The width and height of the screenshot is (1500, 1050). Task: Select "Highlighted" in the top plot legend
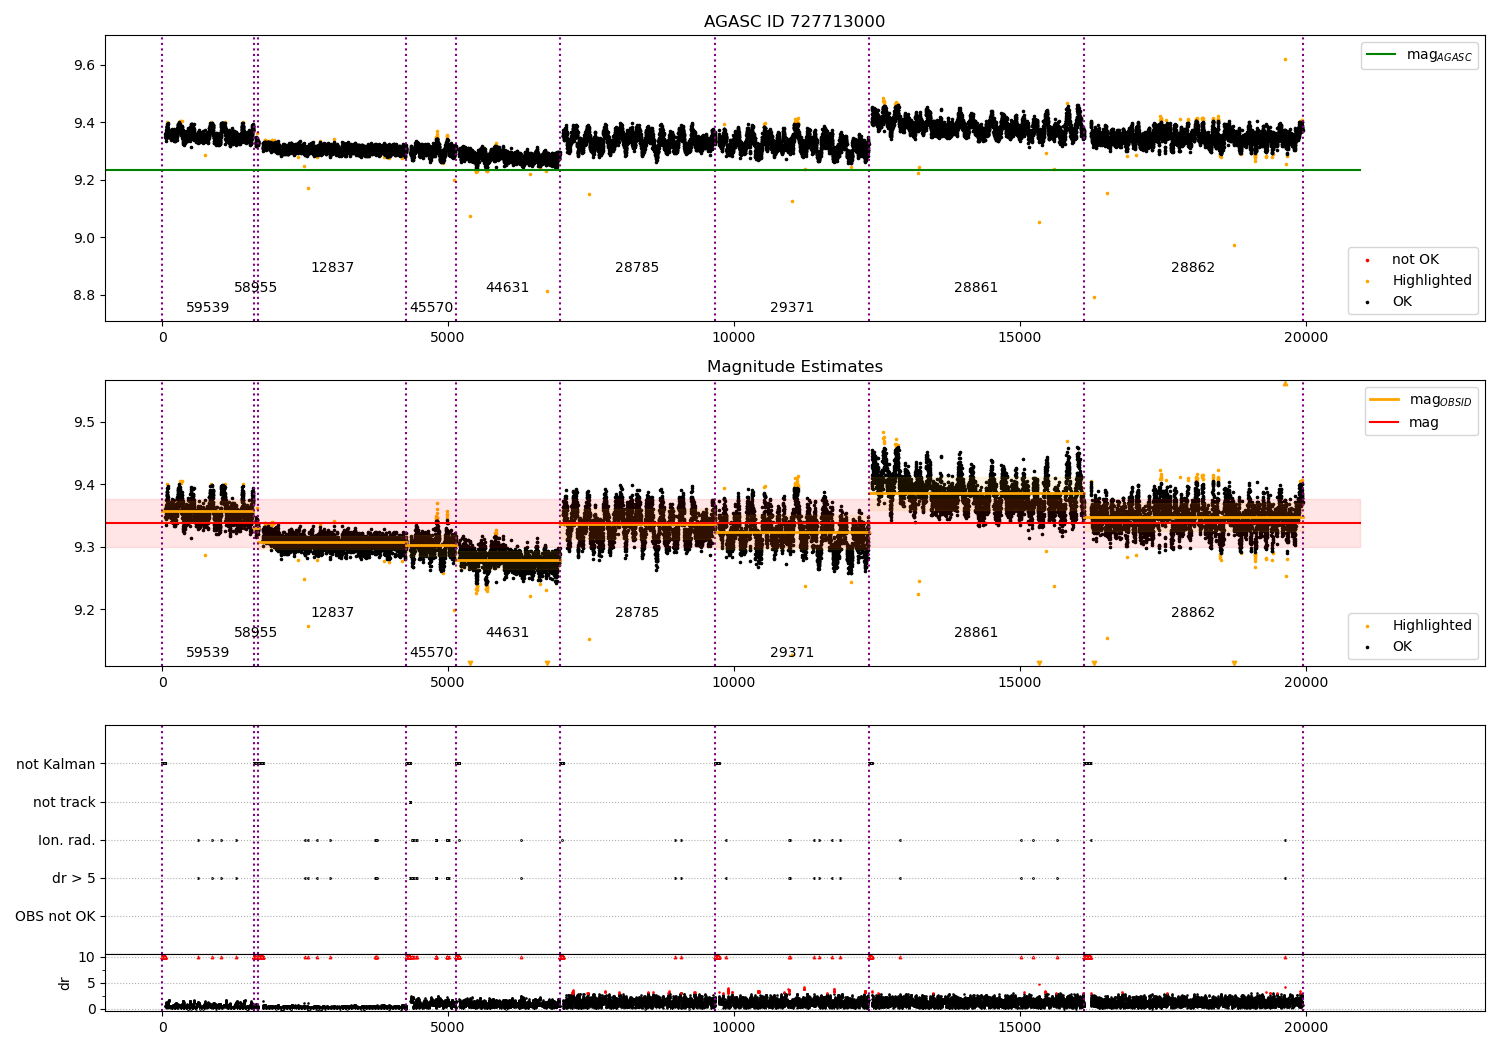(1432, 281)
